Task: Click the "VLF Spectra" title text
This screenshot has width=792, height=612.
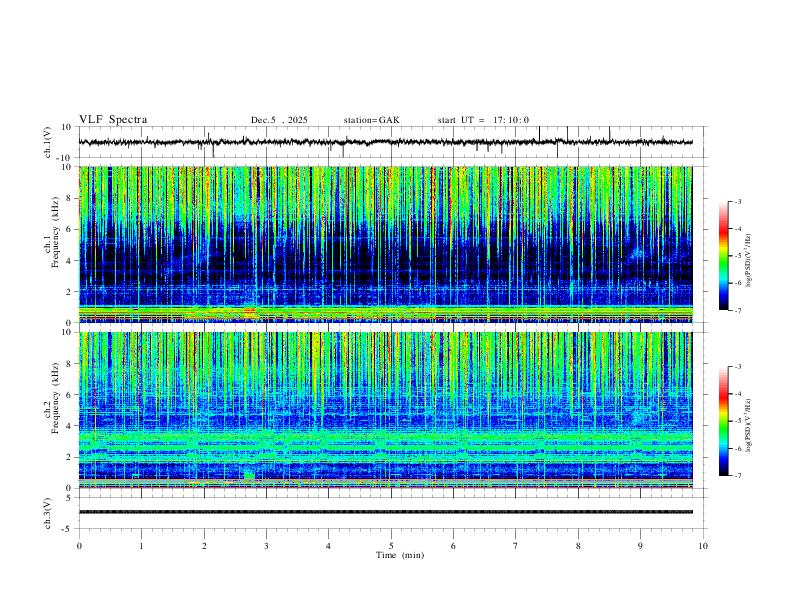Action: [x=113, y=120]
